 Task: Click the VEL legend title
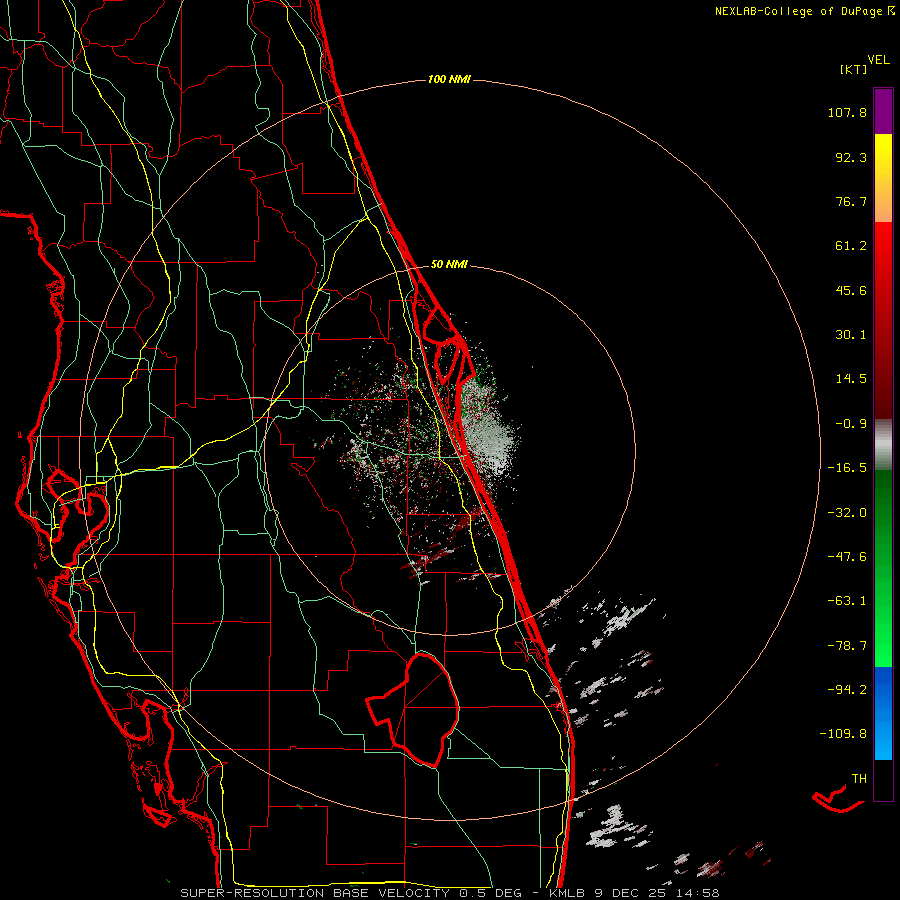click(878, 60)
